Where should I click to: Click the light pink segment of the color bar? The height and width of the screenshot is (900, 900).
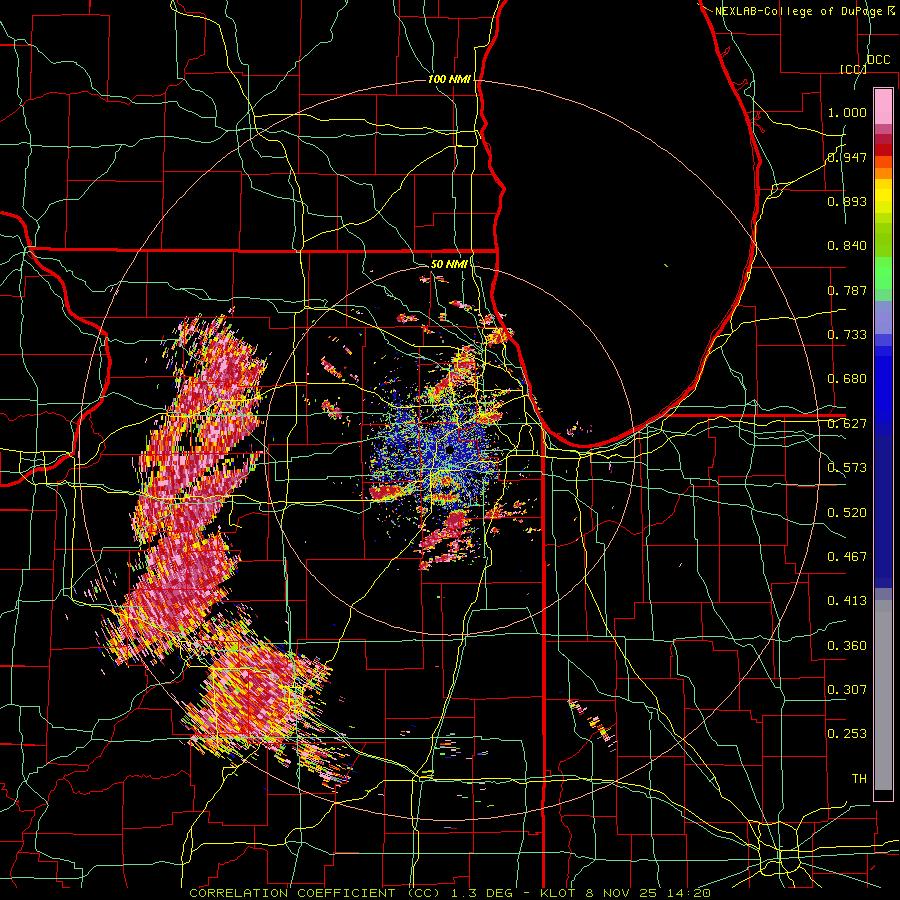883,106
